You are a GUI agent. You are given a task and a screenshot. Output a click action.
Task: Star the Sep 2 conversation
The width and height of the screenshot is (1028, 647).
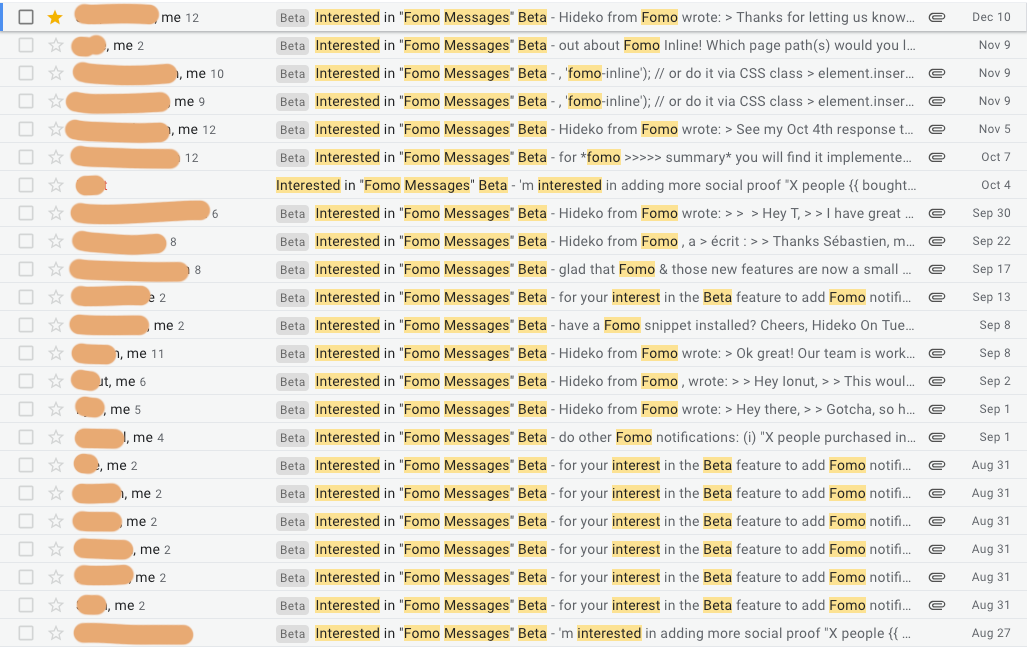pyautogui.click(x=55, y=381)
